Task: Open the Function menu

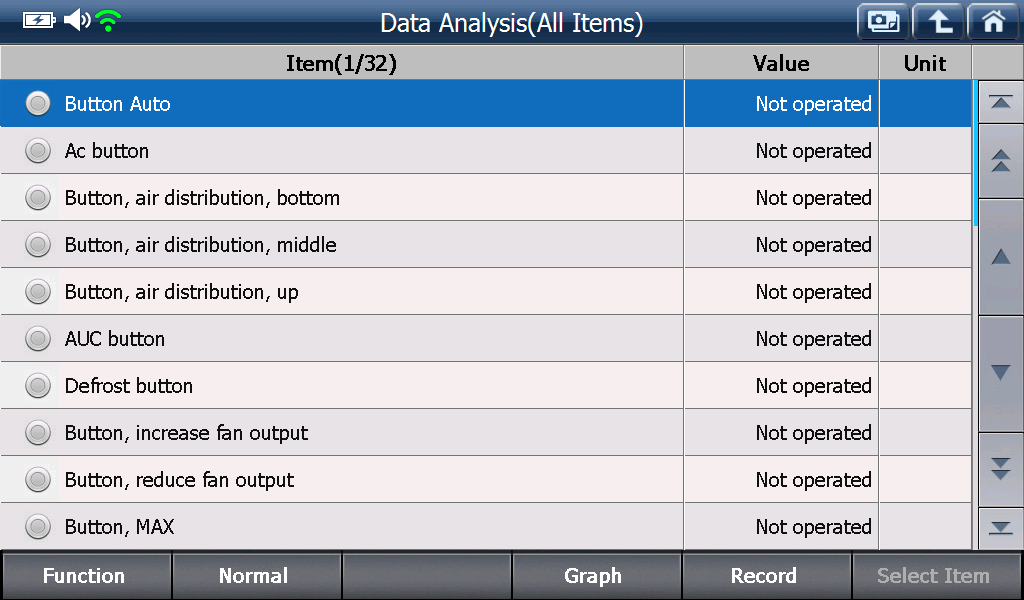Action: tap(86, 576)
